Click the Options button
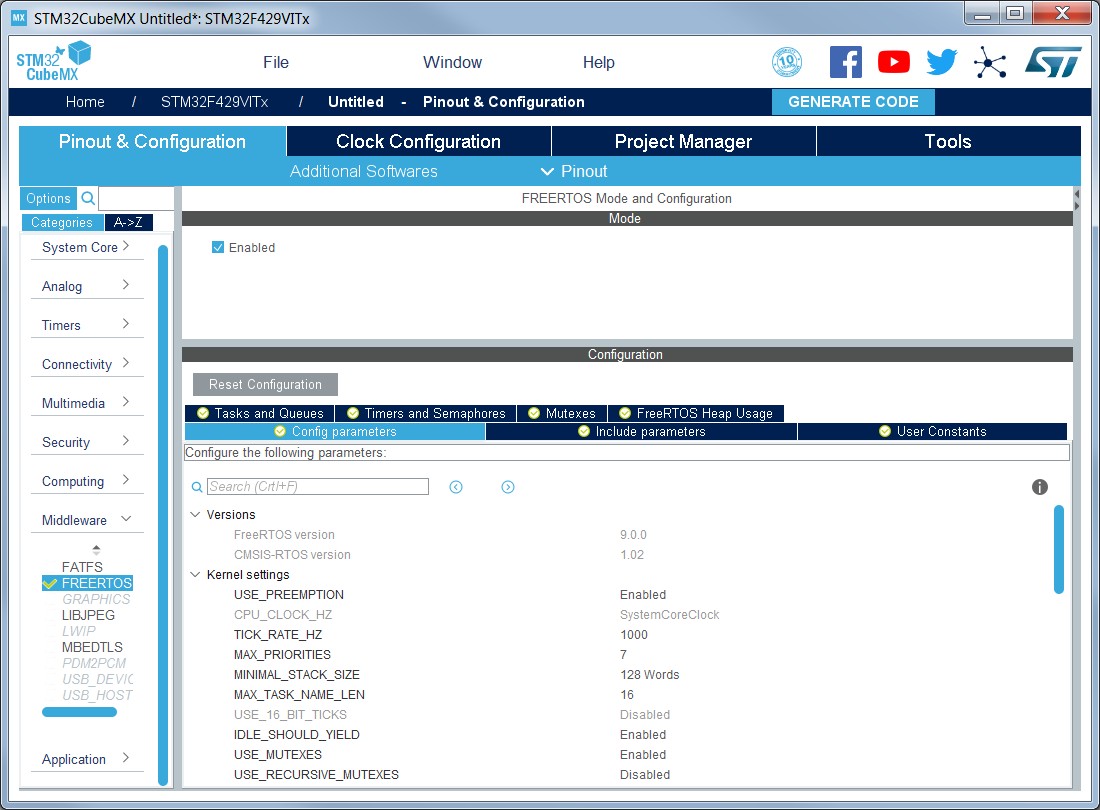Screen dimensions: 1100x810 [48, 198]
